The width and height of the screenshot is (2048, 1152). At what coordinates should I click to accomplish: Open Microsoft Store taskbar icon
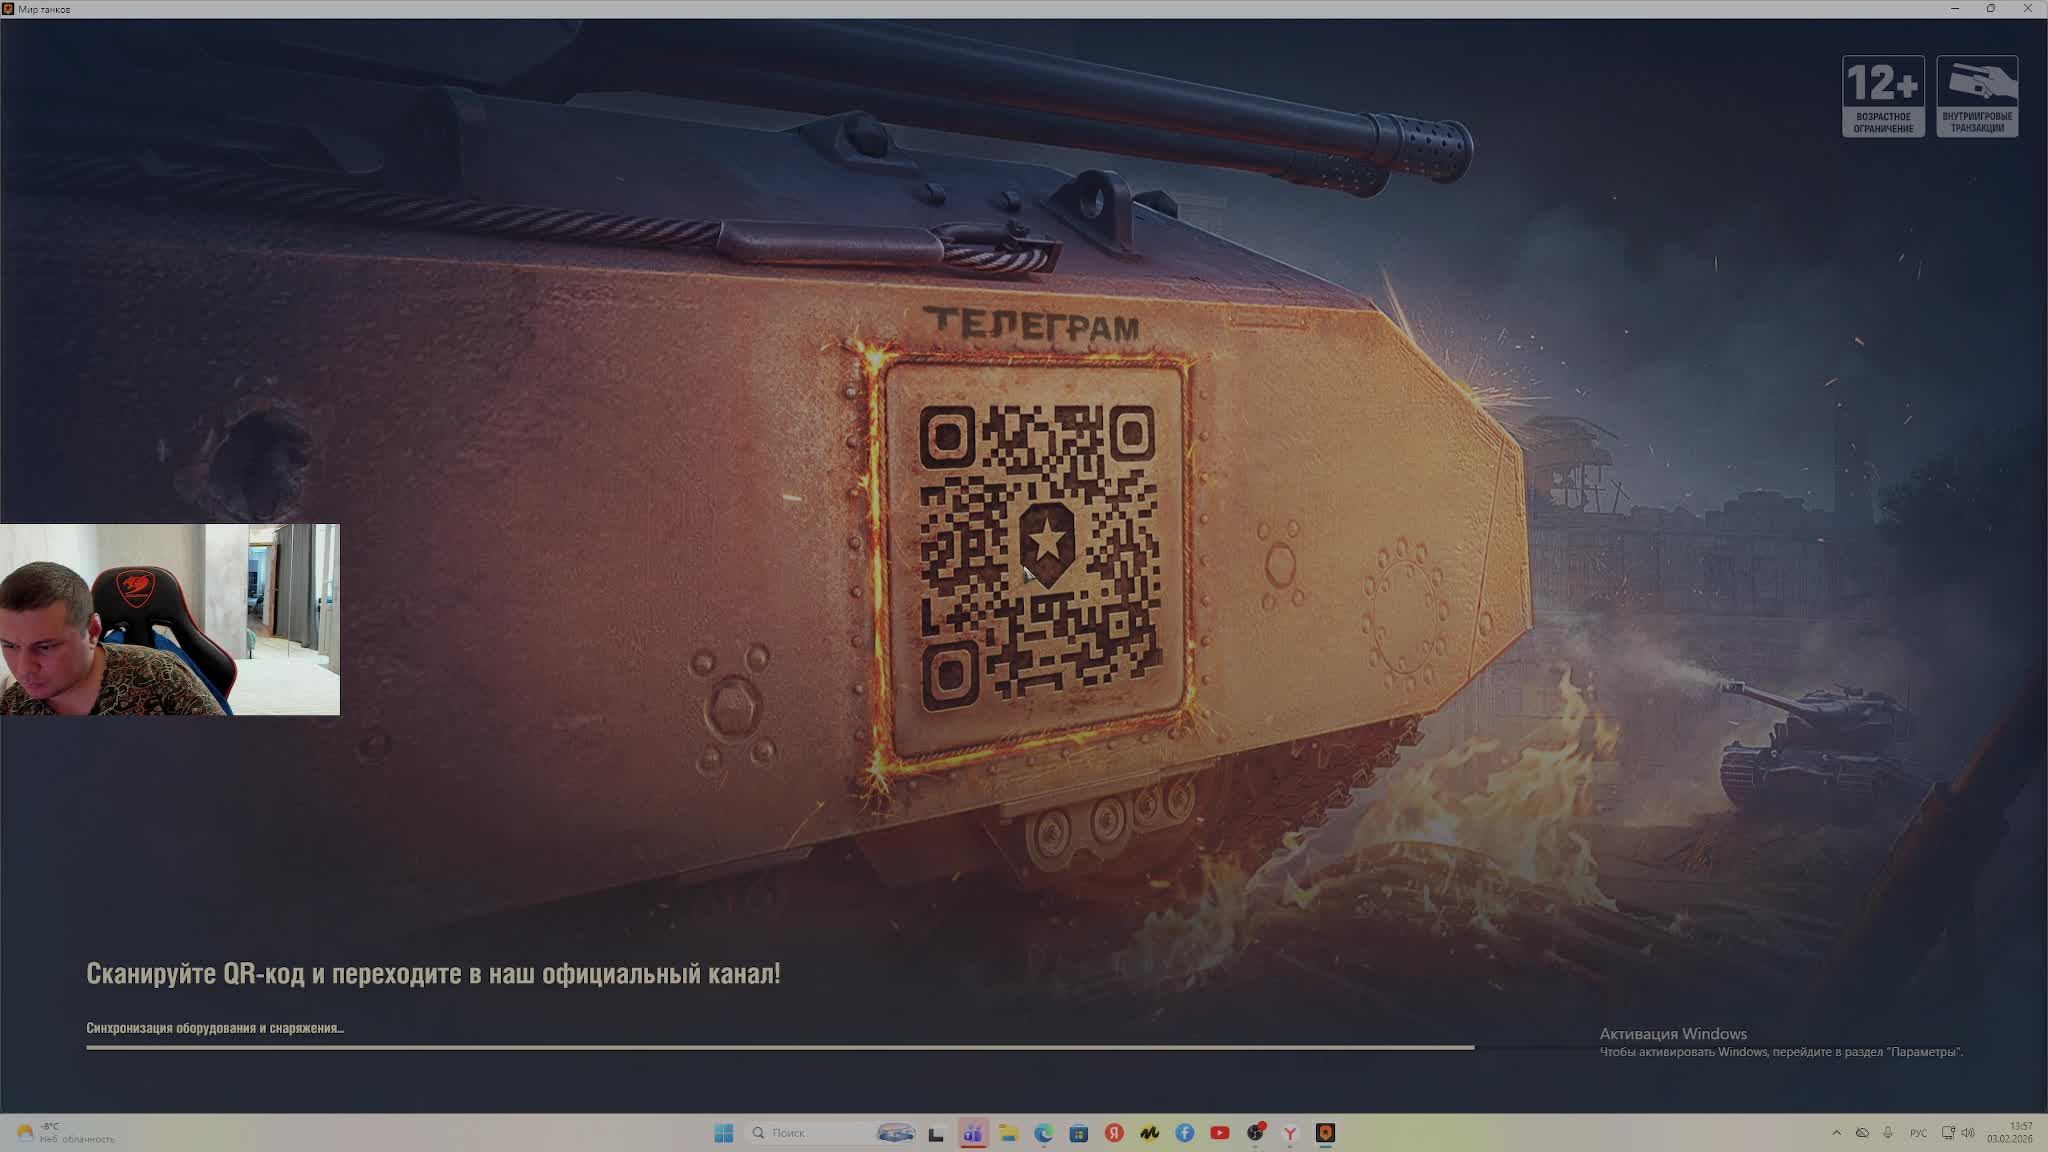[1079, 1133]
